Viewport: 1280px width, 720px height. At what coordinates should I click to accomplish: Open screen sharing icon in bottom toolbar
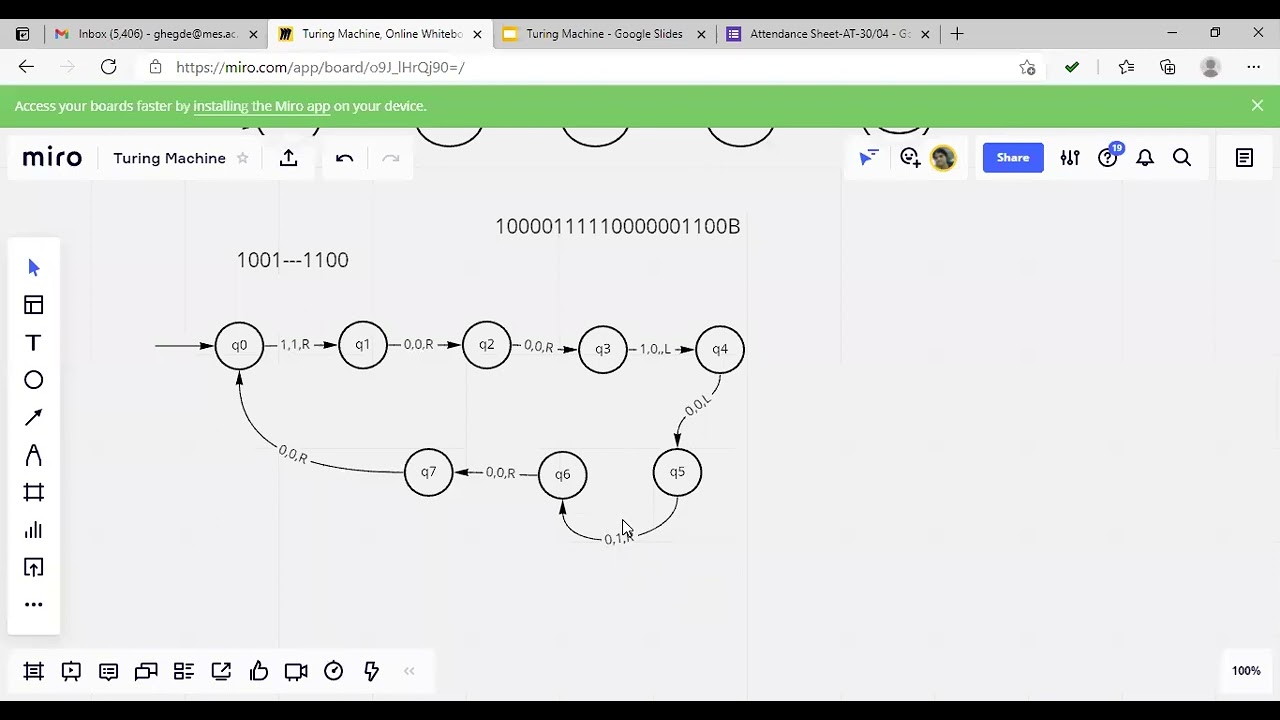[x=221, y=671]
